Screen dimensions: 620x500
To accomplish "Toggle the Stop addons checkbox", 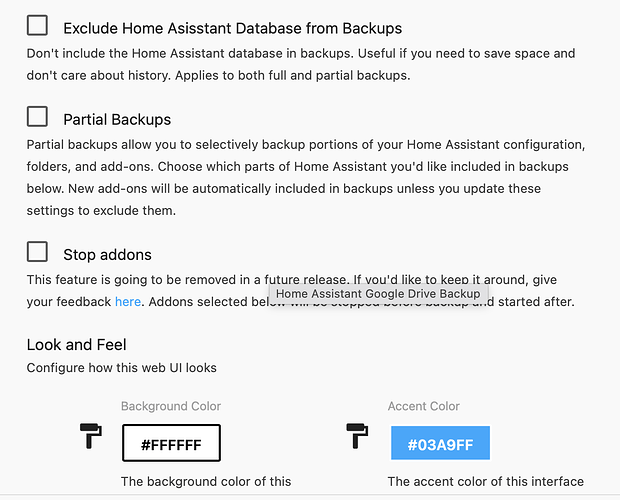I will pos(37,251).
